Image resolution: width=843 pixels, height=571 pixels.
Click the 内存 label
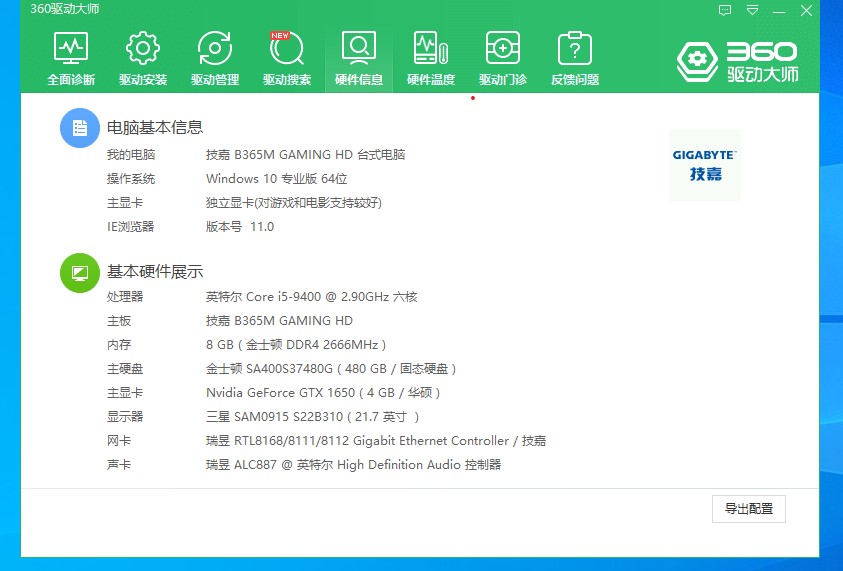(x=119, y=345)
